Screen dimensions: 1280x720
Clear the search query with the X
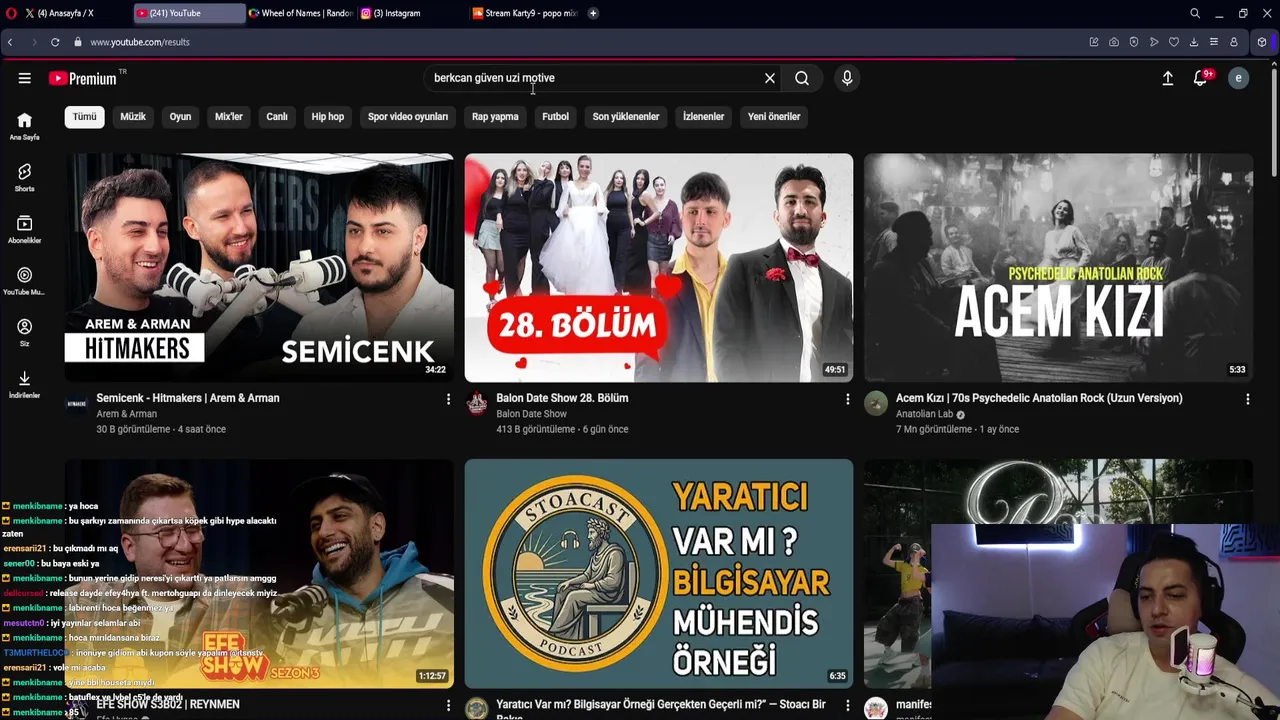770,78
